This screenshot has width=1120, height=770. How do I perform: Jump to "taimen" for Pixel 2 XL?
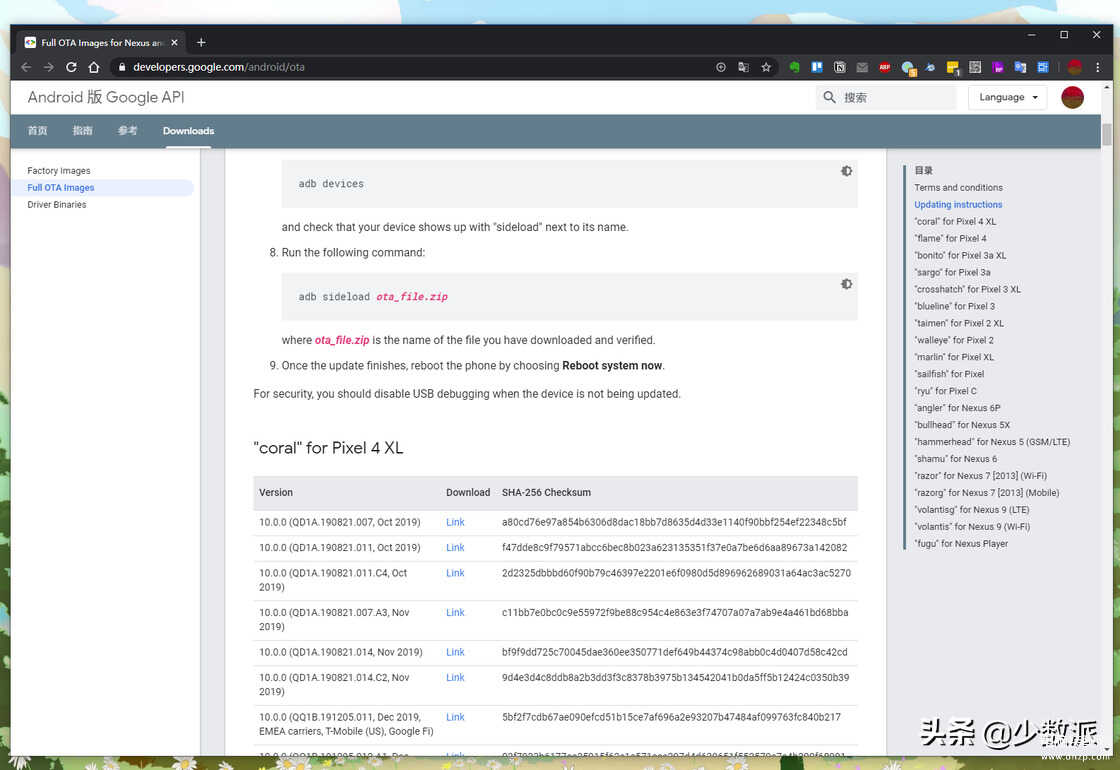click(x=959, y=324)
